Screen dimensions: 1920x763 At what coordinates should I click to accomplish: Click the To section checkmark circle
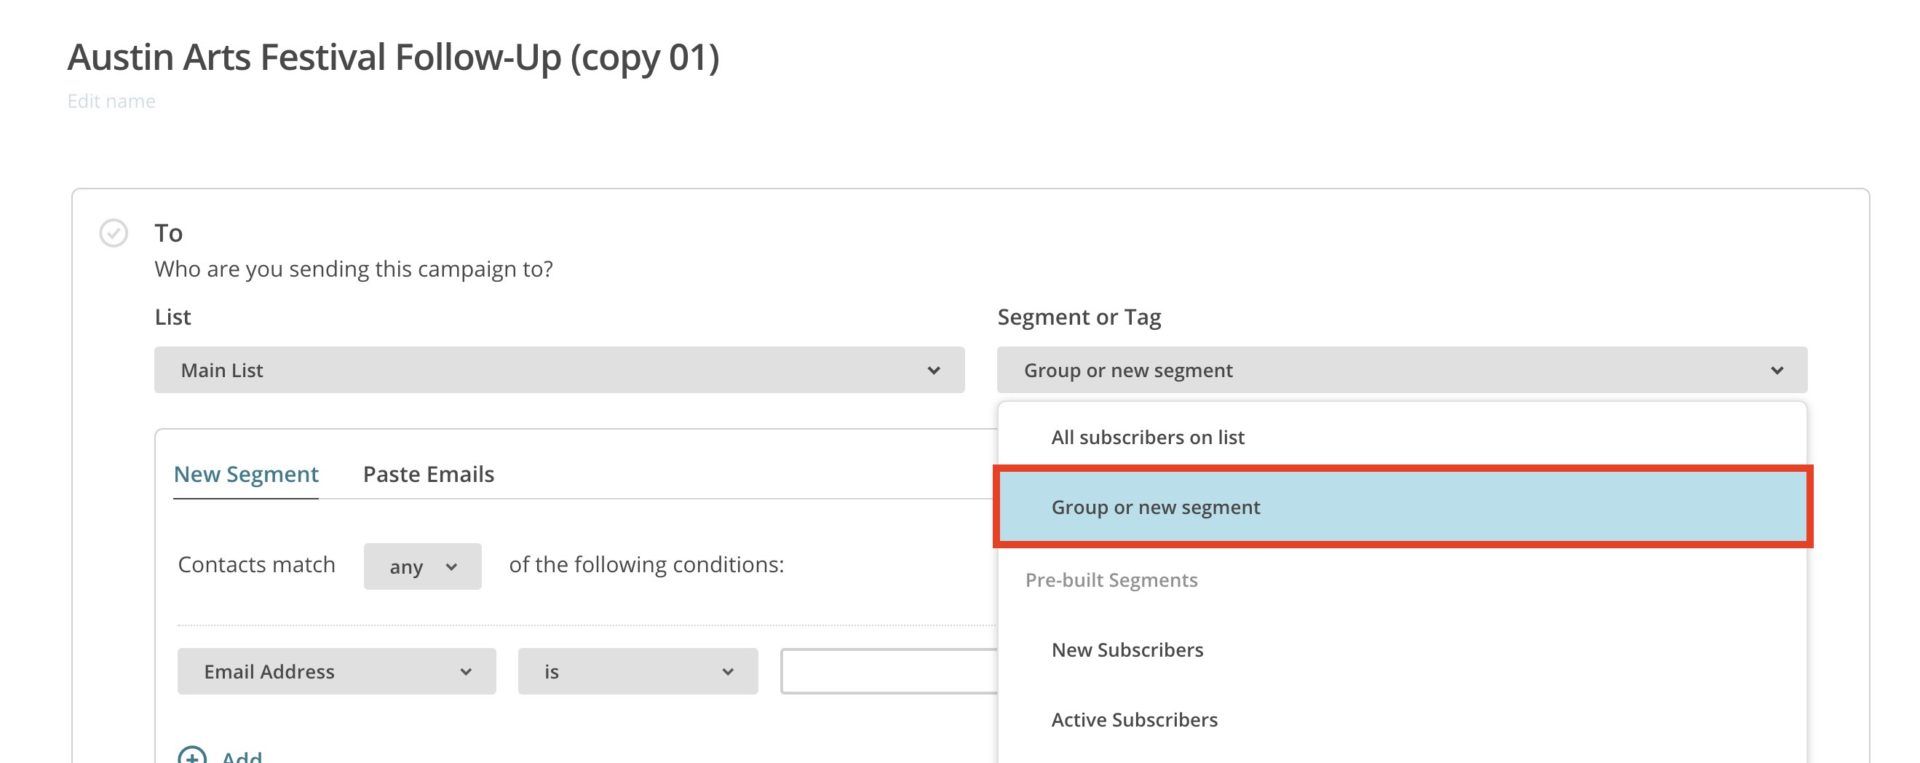click(114, 233)
